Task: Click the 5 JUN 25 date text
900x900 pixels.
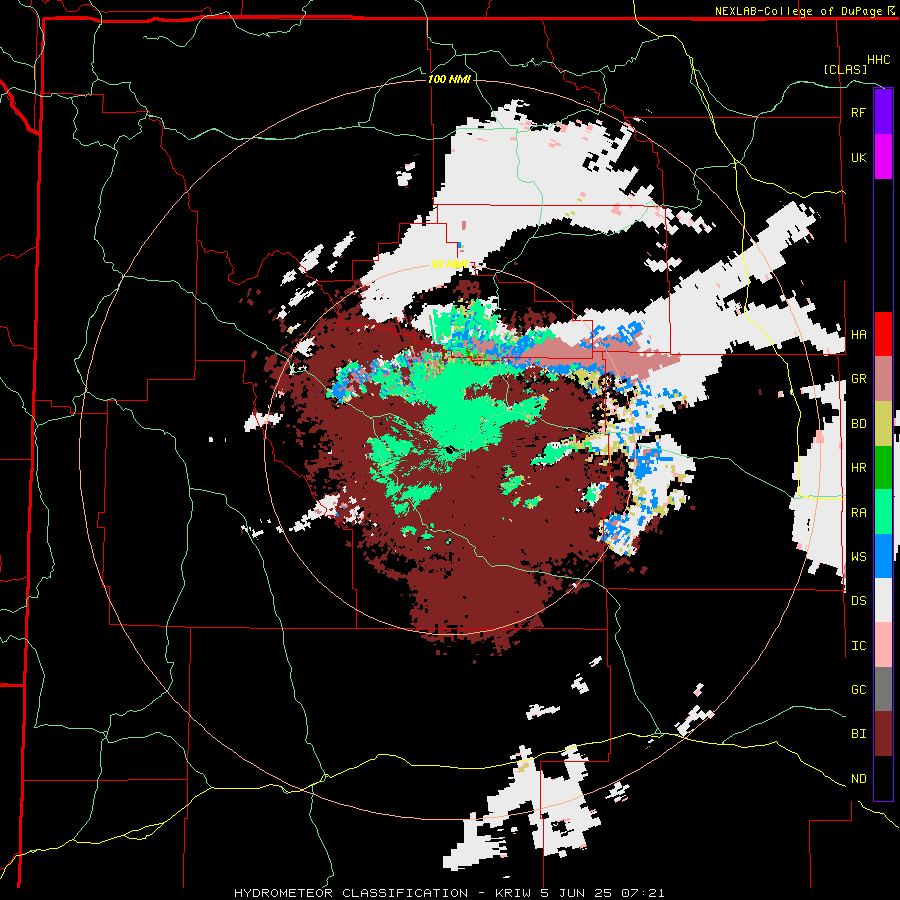Action: (x=575, y=893)
